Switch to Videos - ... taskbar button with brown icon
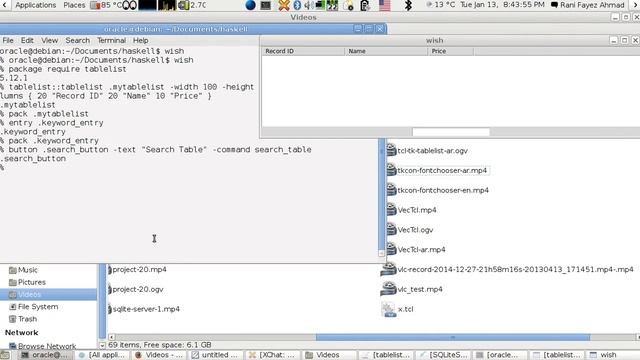 pyautogui.click(x=159, y=355)
